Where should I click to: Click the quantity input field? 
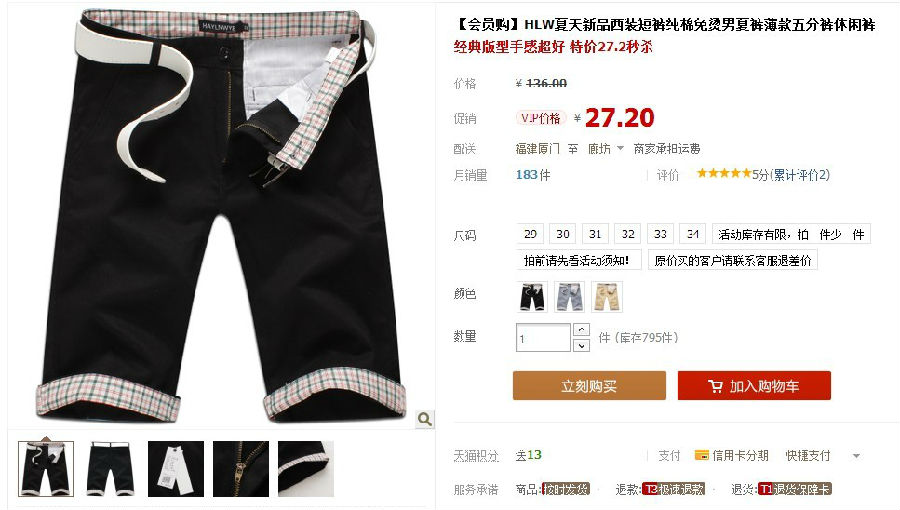[543, 338]
